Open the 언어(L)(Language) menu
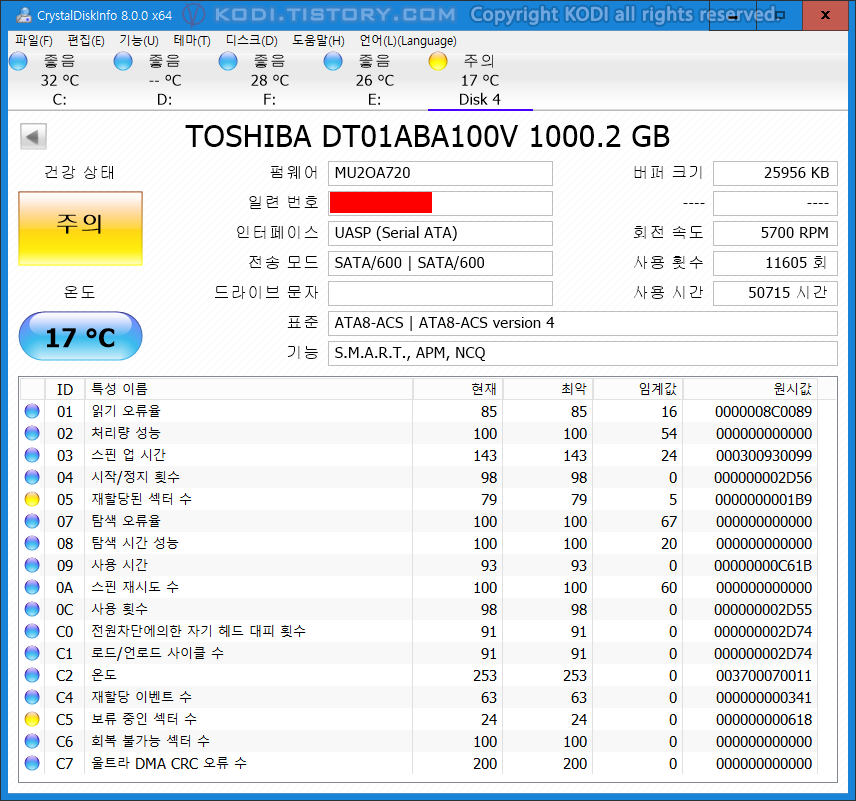 coord(408,40)
